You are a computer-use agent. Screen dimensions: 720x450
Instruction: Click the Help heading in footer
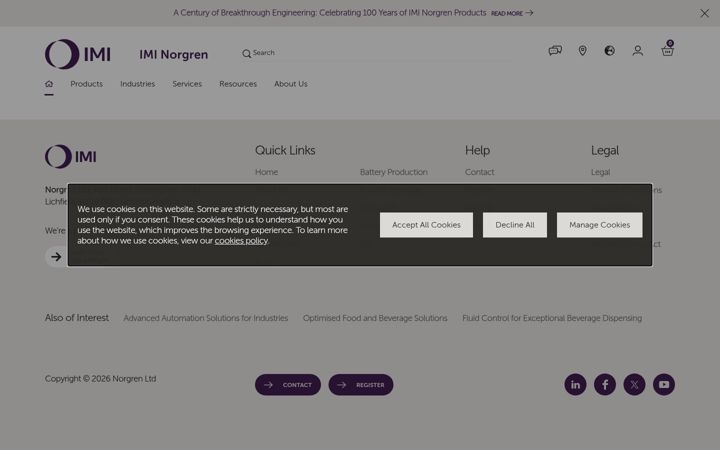click(477, 150)
